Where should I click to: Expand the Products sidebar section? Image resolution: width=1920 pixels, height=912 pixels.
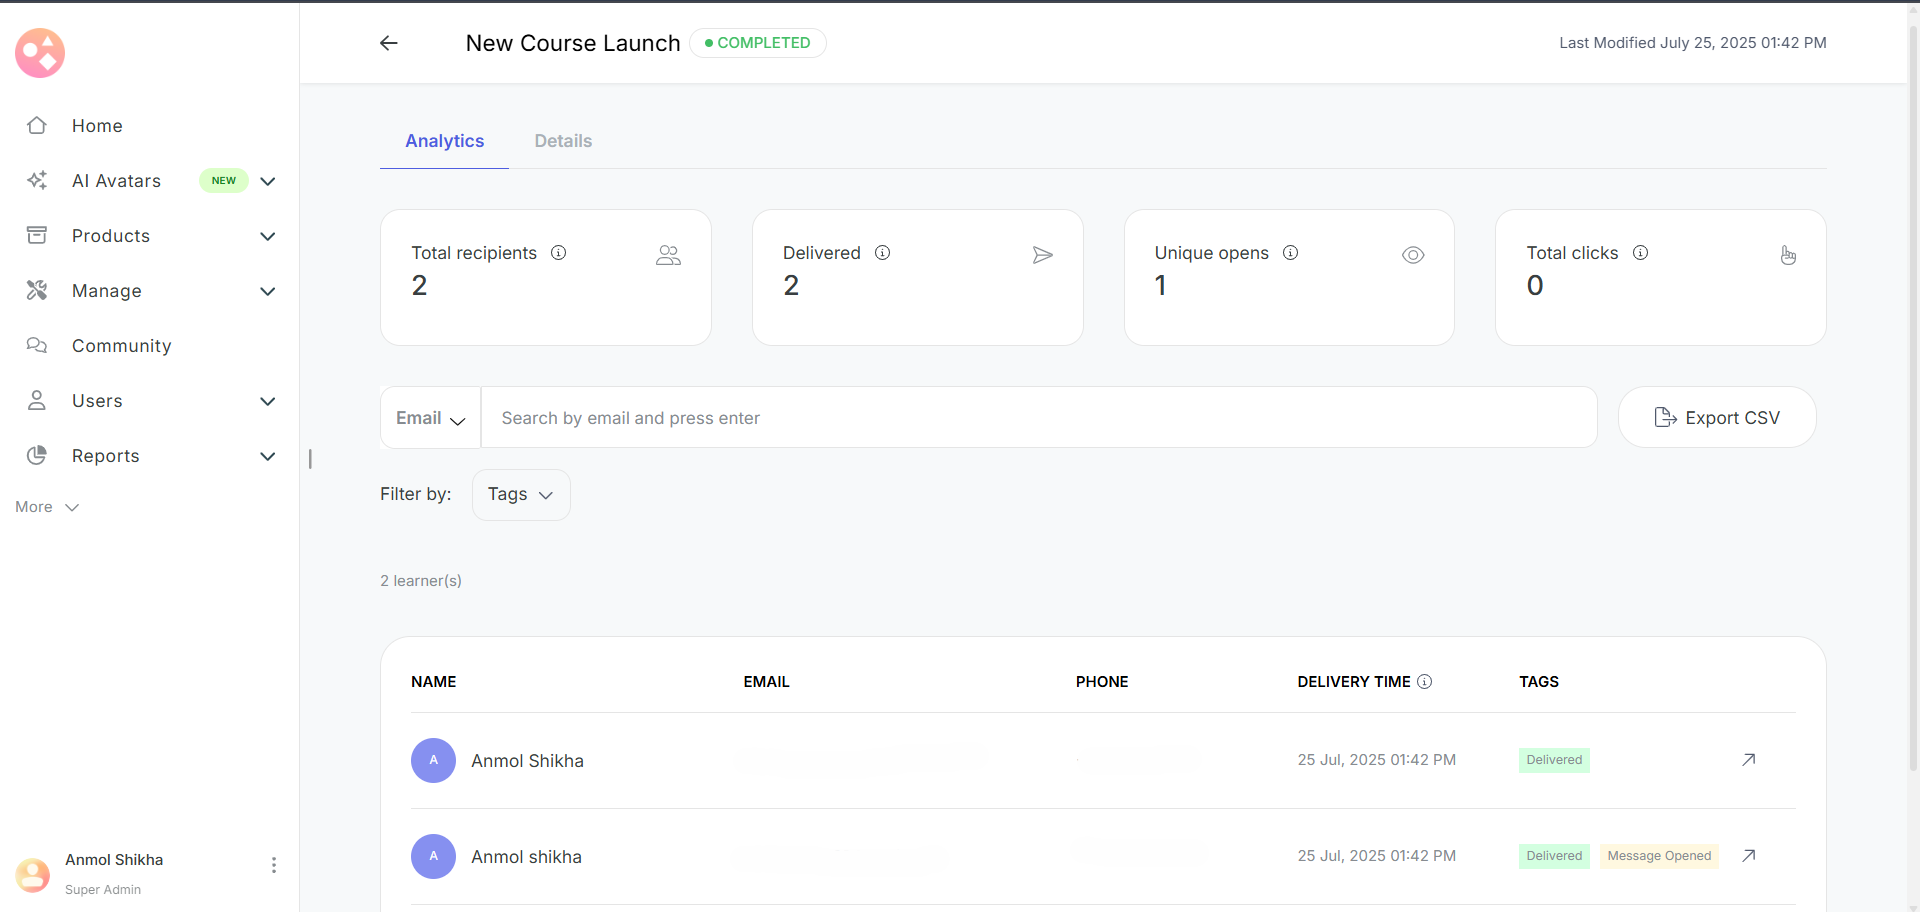267,236
